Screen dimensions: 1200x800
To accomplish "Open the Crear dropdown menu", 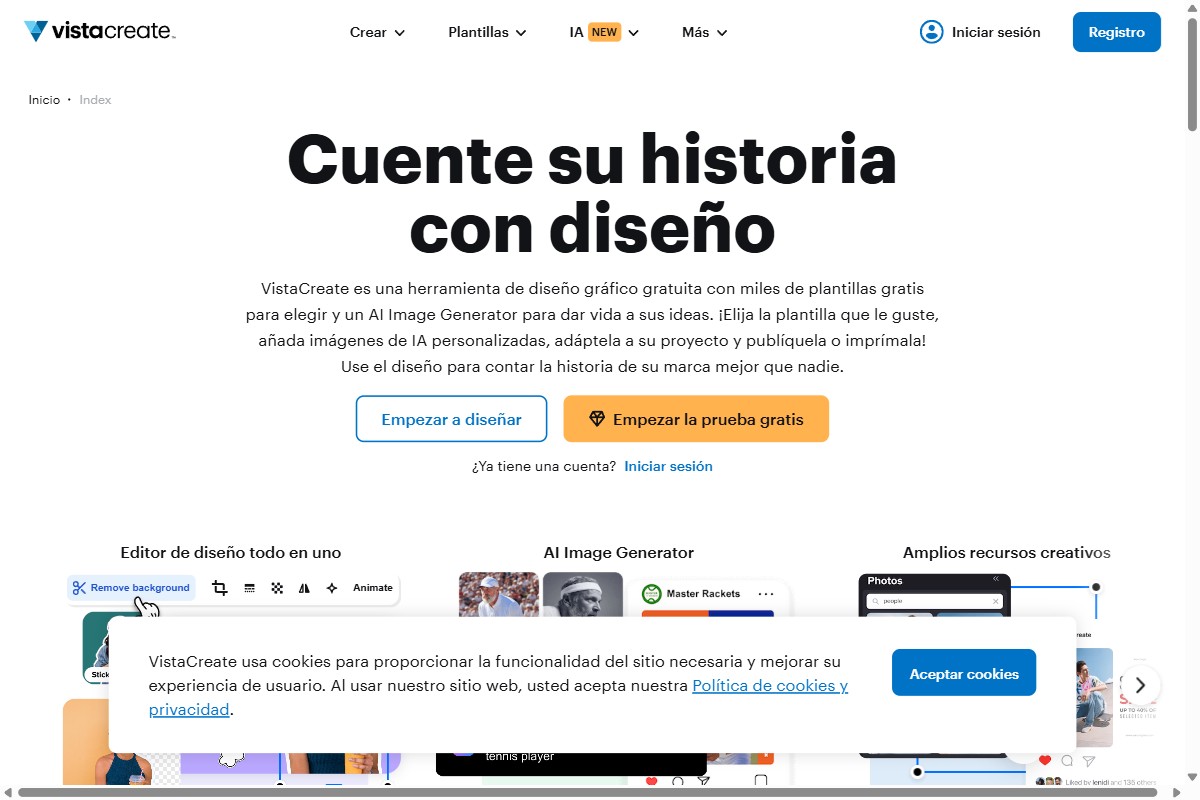I will 377,32.
